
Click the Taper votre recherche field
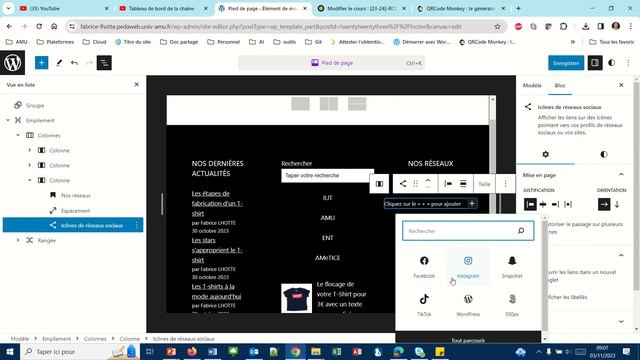[327, 176]
